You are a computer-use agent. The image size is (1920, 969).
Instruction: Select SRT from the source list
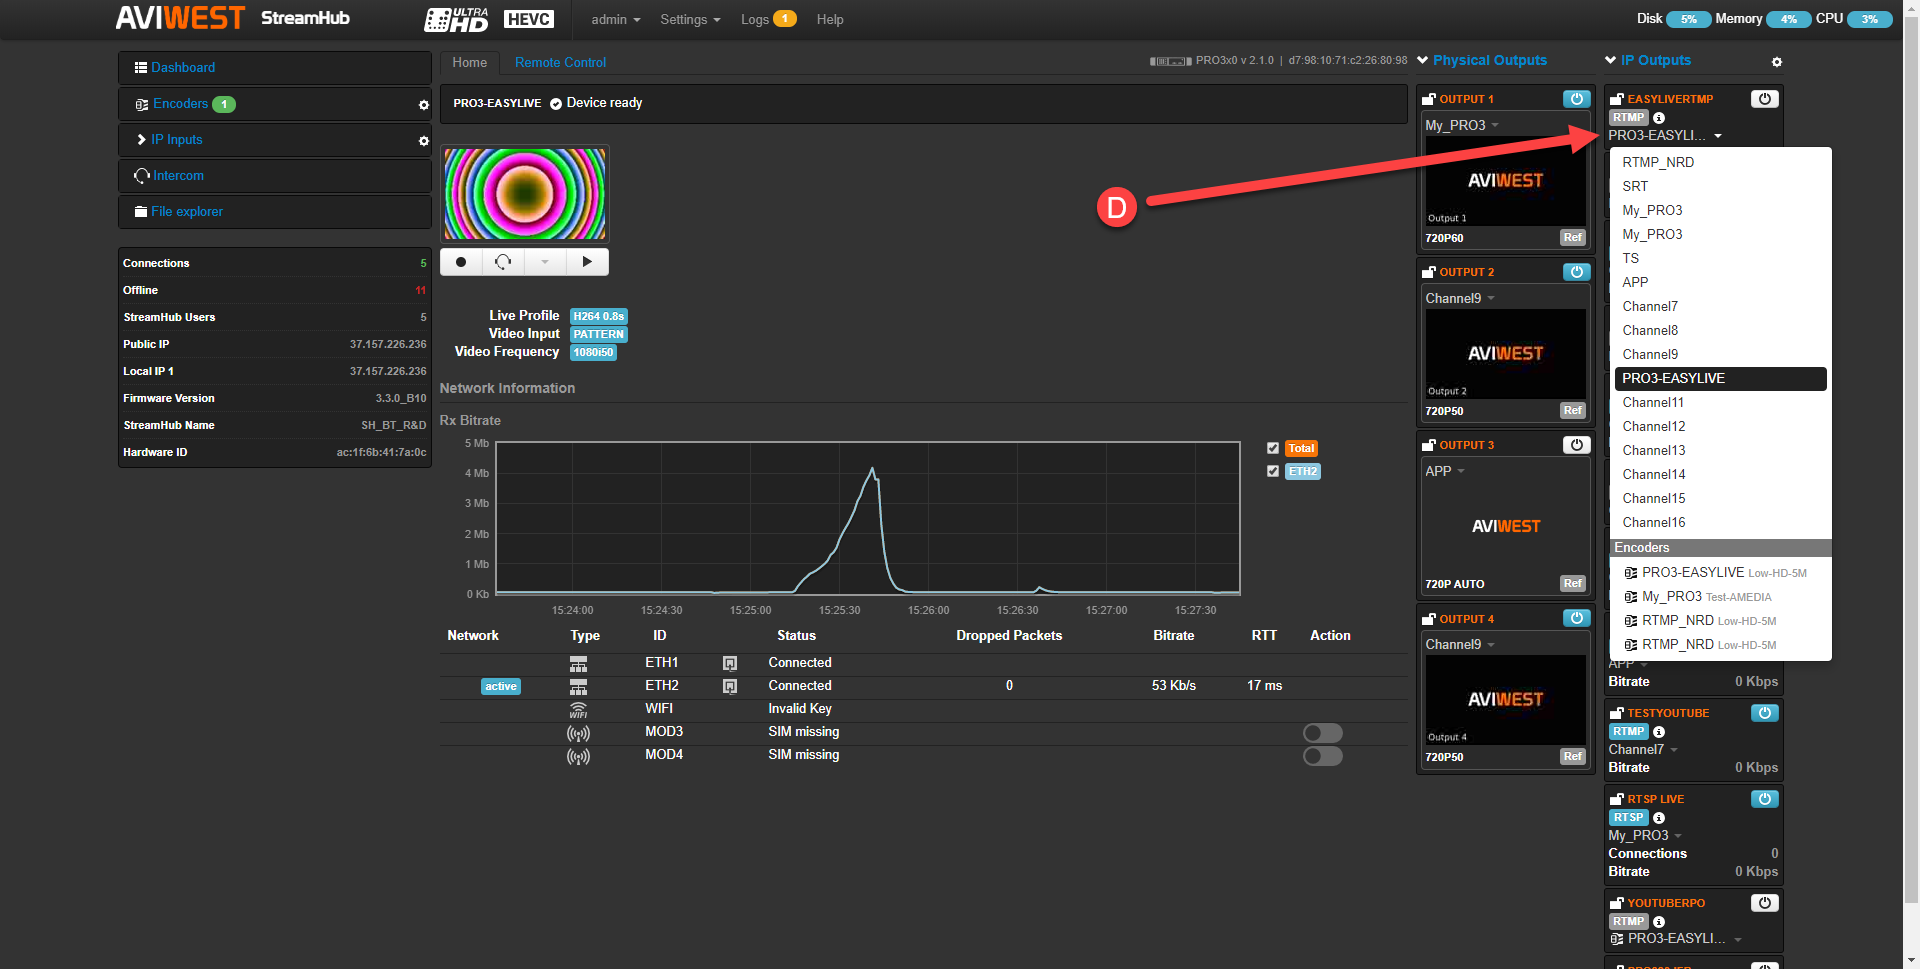(x=1720, y=186)
